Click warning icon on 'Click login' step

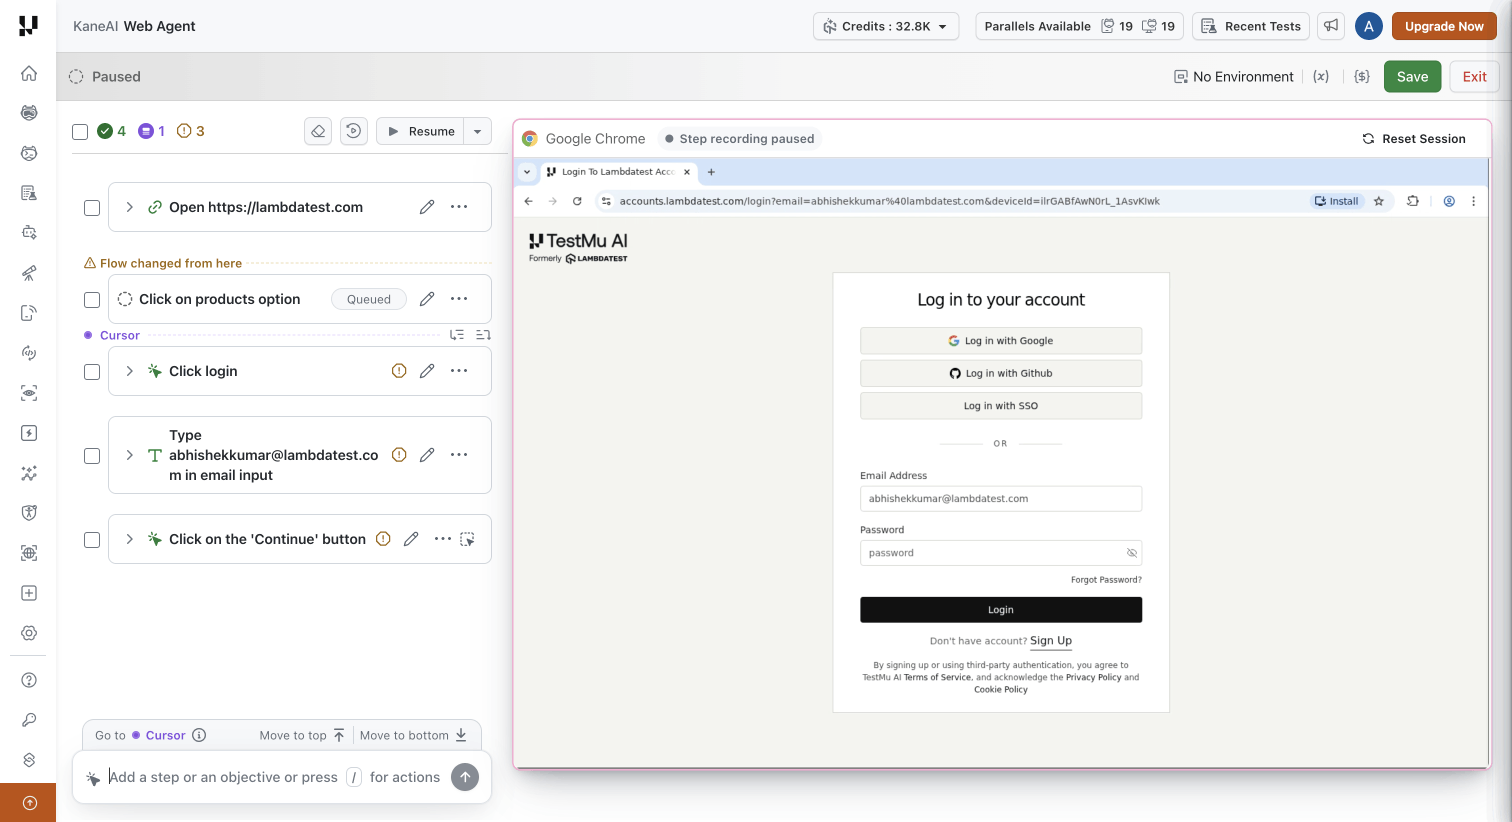point(399,371)
